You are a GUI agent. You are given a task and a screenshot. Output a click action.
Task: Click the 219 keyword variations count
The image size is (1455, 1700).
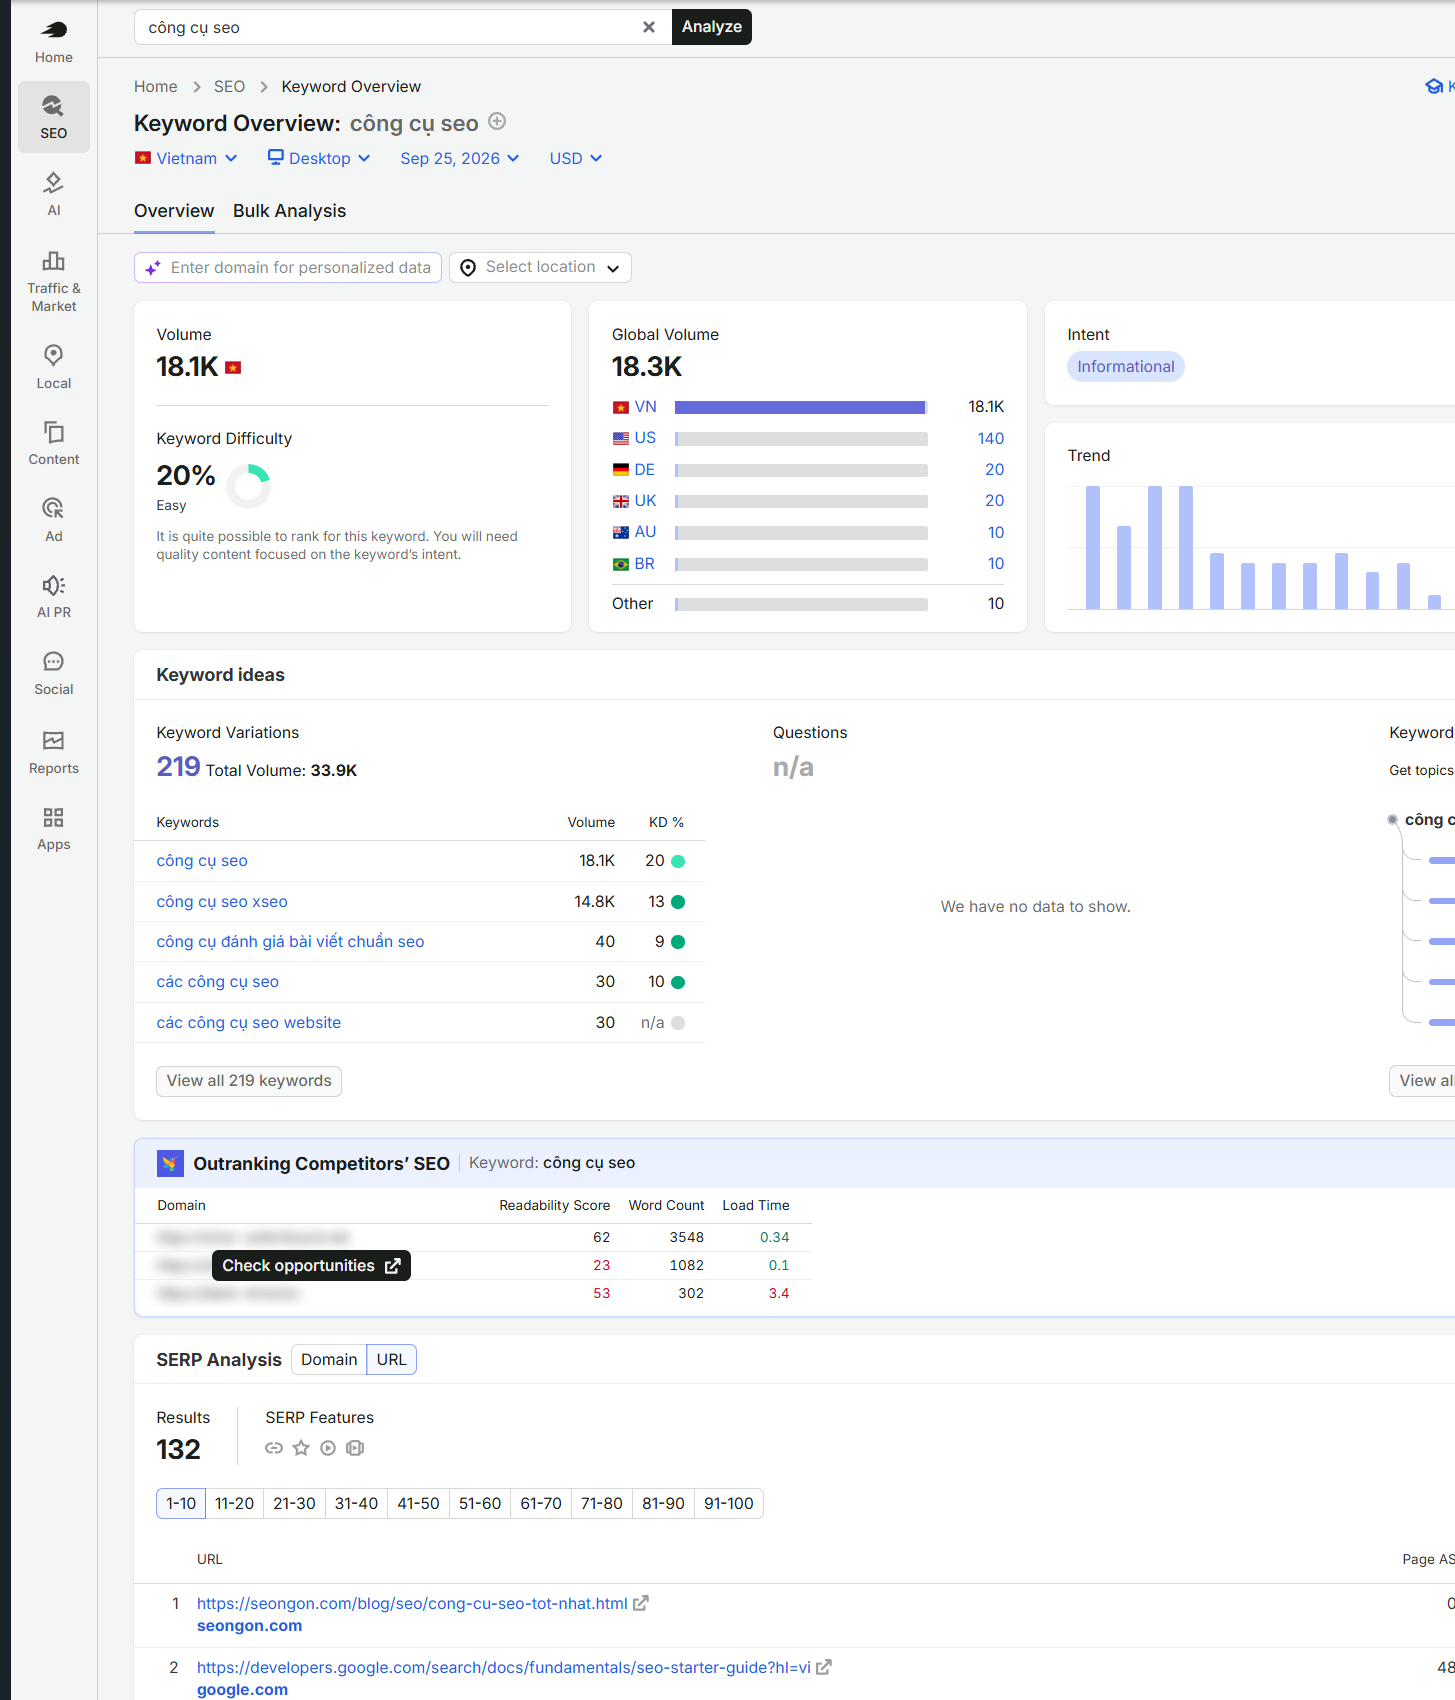tap(178, 767)
